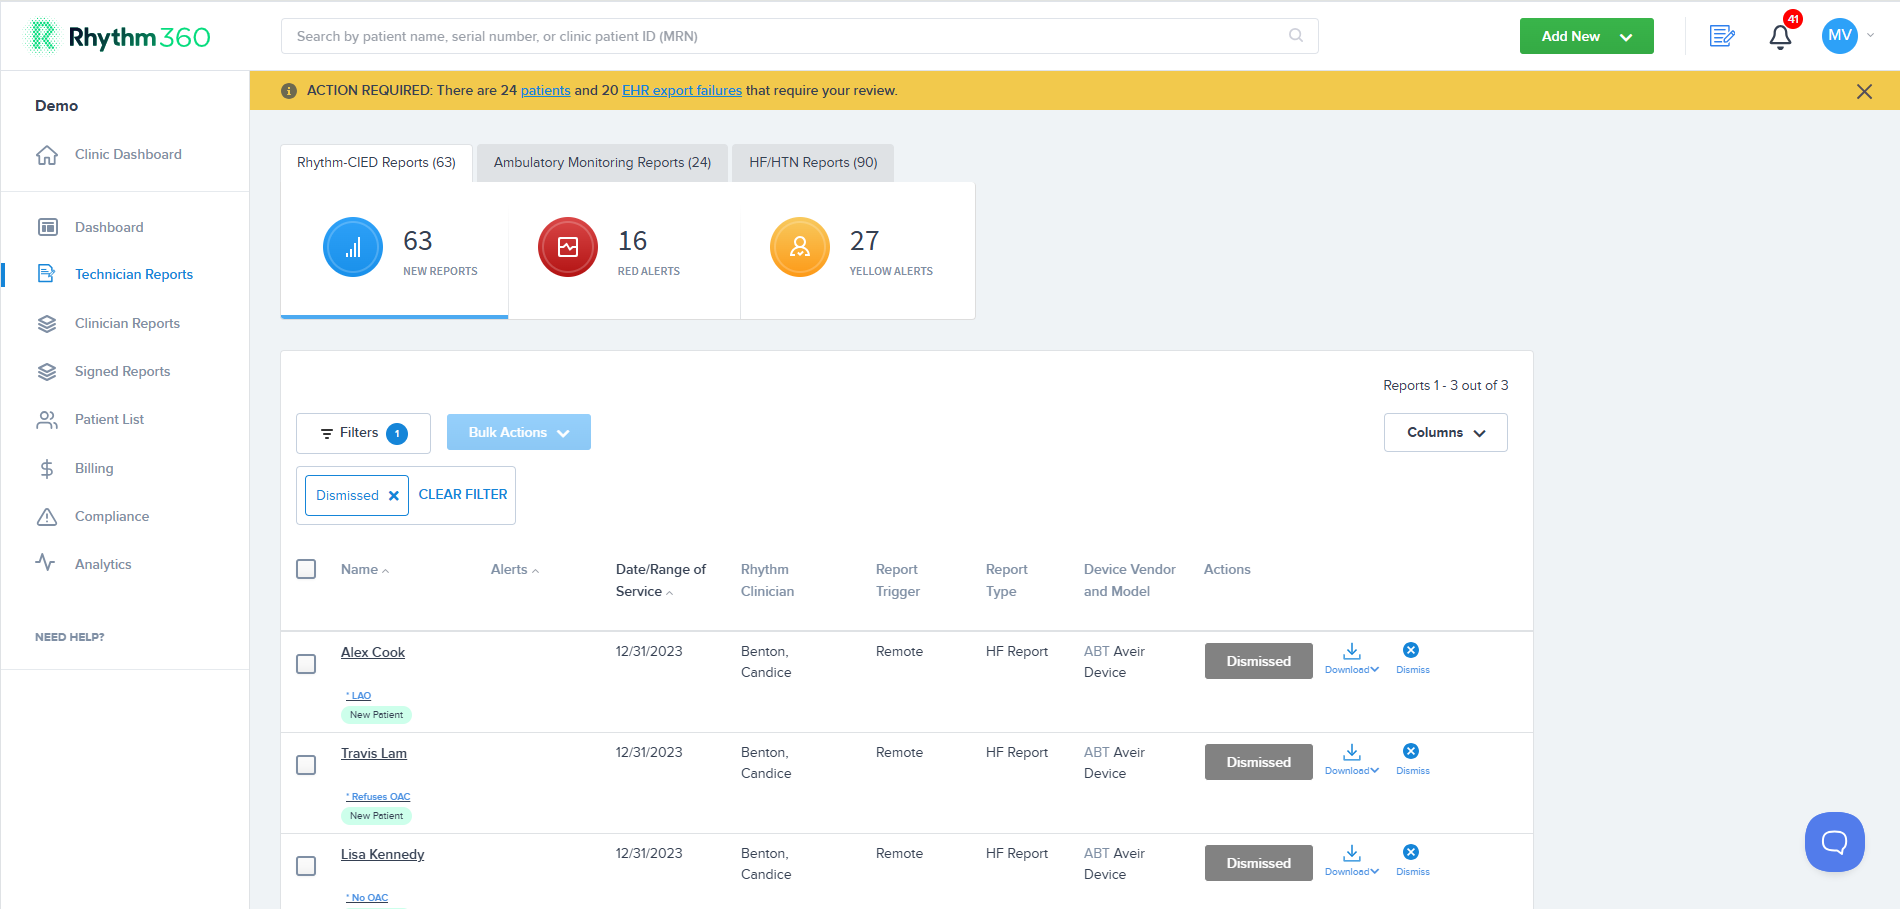
Task: Go to Signed Reports in sidebar
Action: coord(122,371)
